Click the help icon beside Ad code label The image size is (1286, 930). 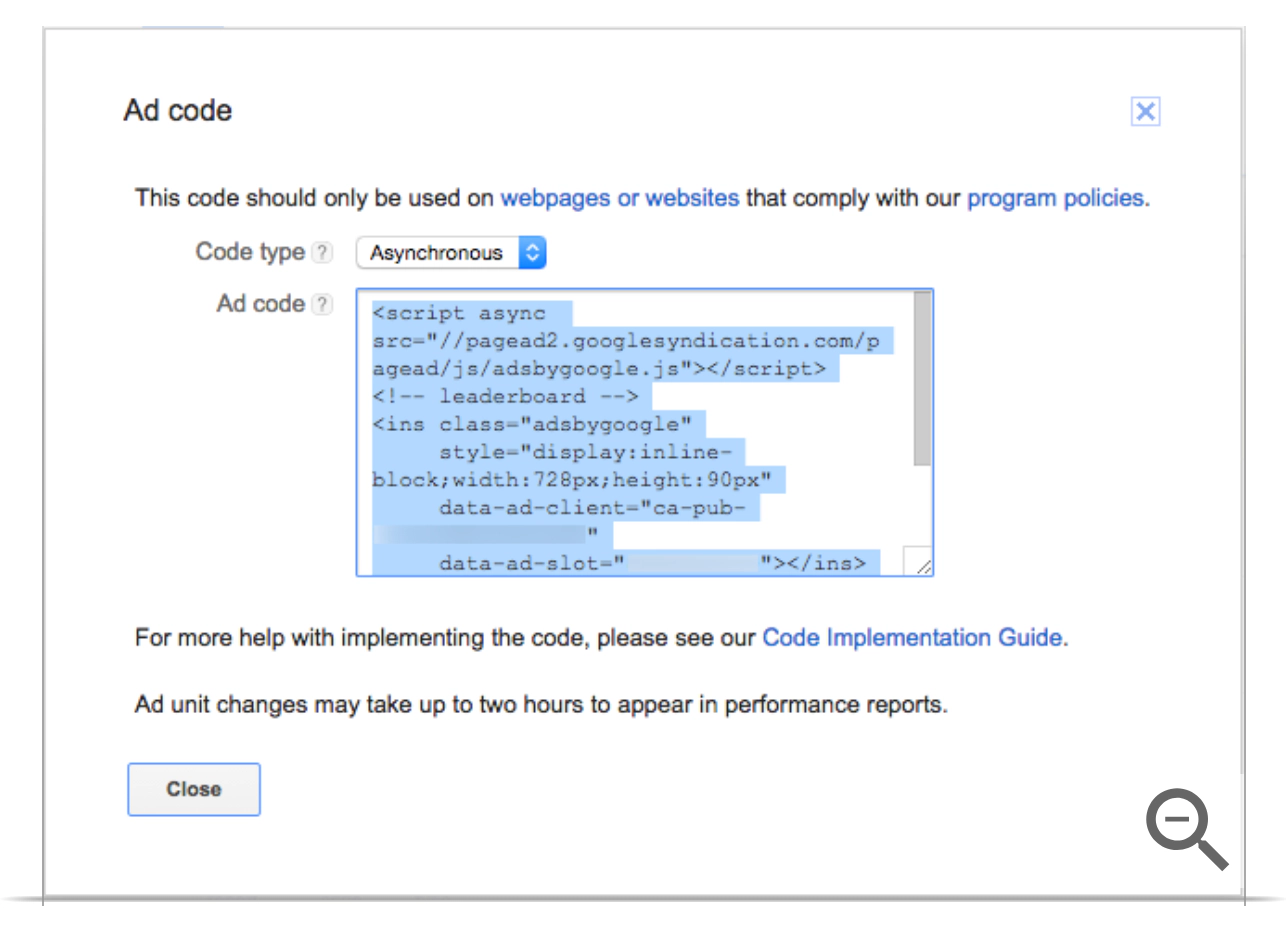[x=321, y=305]
